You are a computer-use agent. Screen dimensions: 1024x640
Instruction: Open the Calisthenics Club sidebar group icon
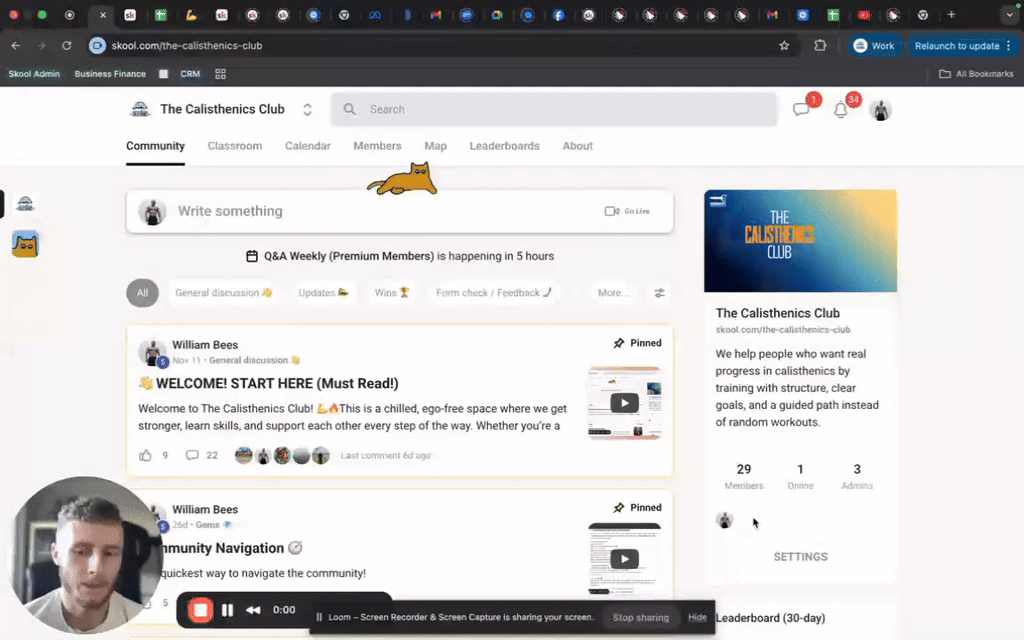(x=25, y=204)
